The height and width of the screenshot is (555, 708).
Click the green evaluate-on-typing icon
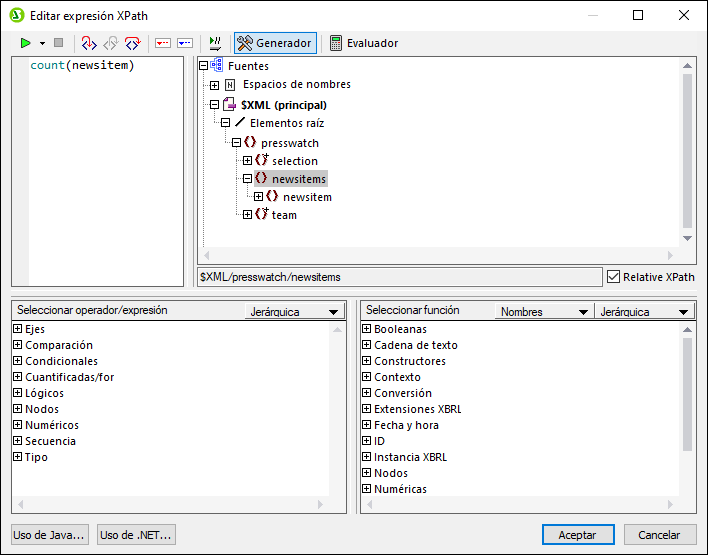pyautogui.click(x=215, y=43)
